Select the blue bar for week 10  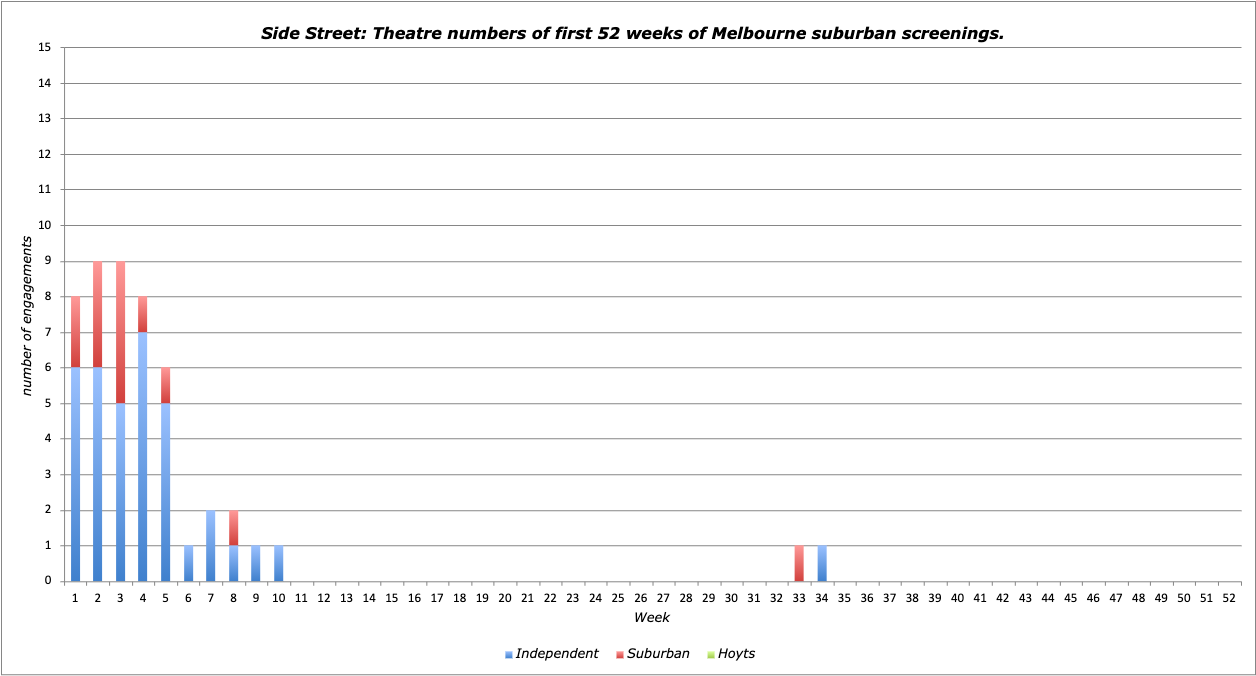pyautogui.click(x=279, y=563)
